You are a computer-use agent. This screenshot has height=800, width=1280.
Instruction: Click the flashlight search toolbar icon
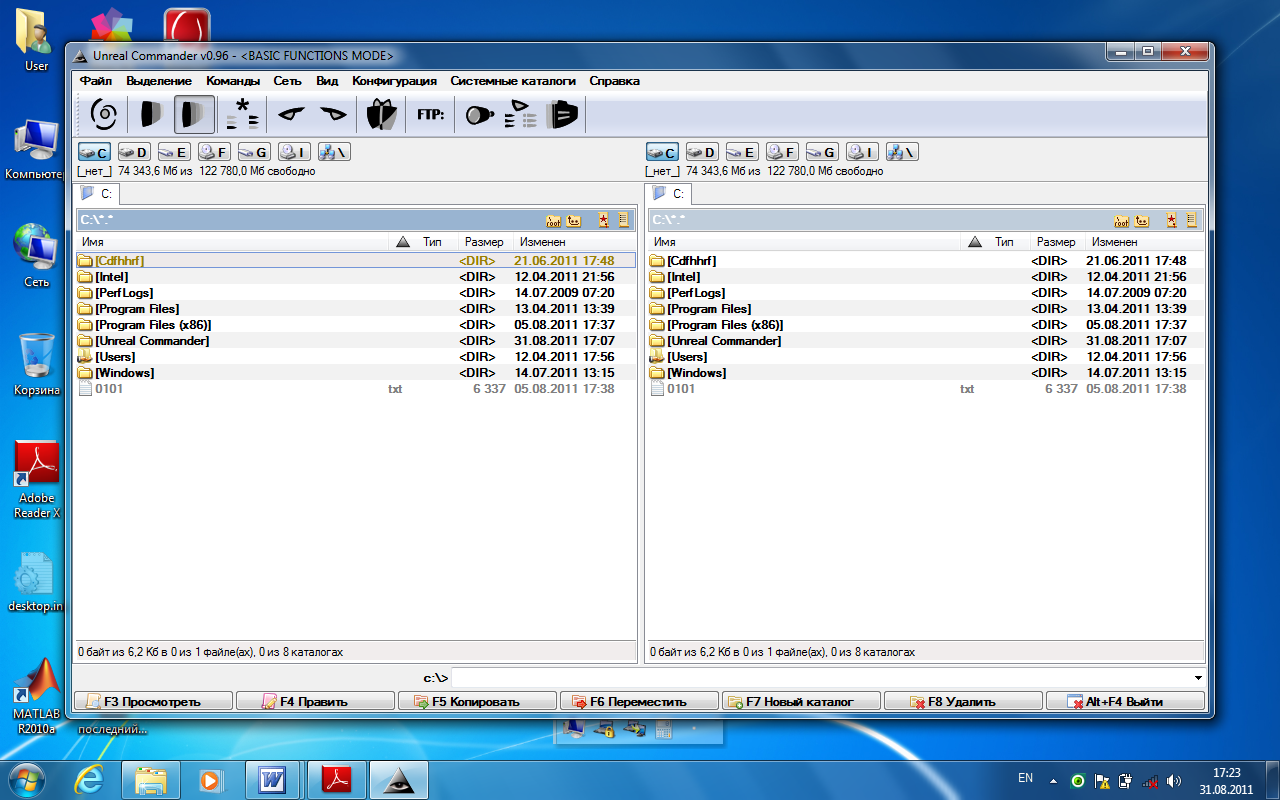click(479, 115)
